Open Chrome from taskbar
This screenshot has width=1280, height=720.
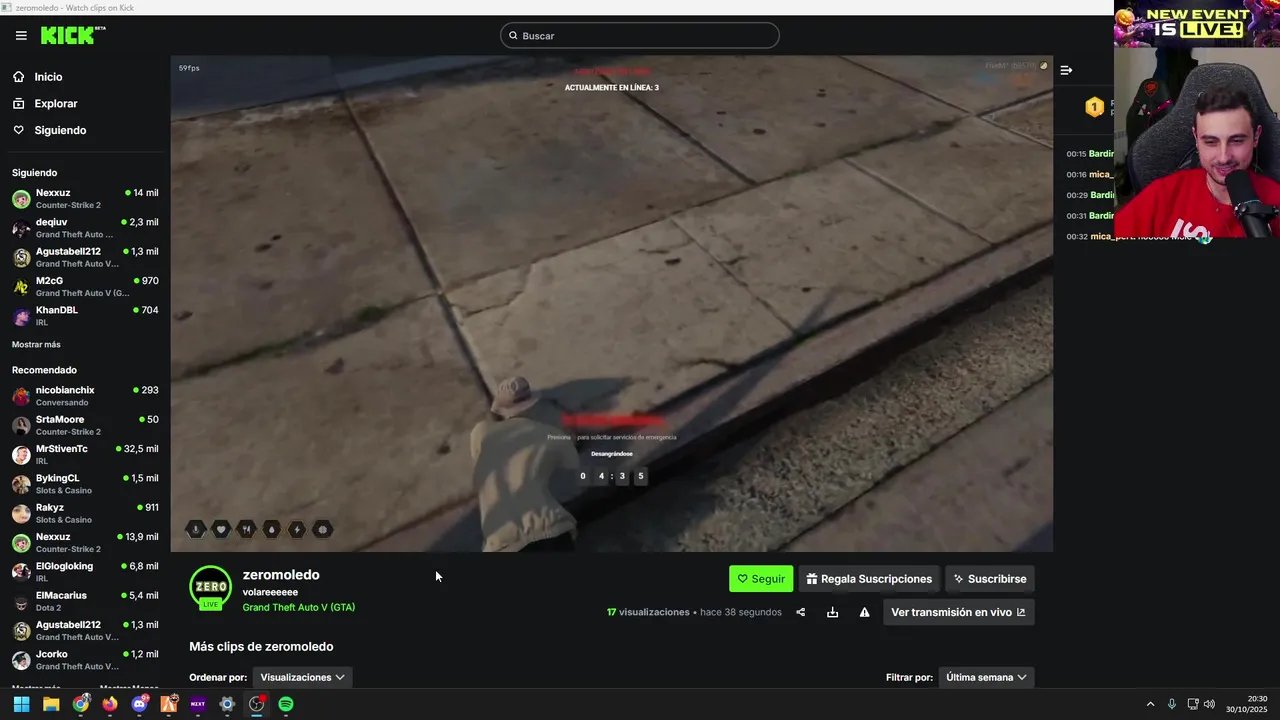point(80,704)
